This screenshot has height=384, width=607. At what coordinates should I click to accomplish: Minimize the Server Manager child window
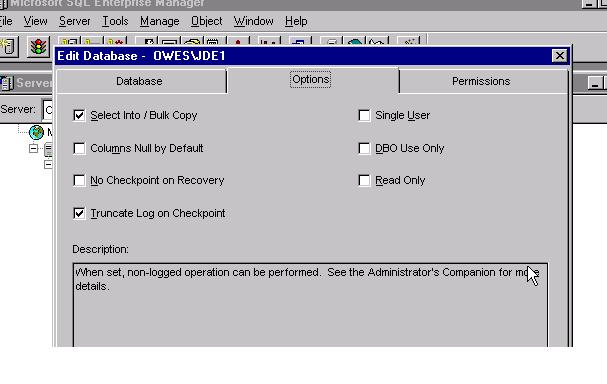(x=594, y=83)
